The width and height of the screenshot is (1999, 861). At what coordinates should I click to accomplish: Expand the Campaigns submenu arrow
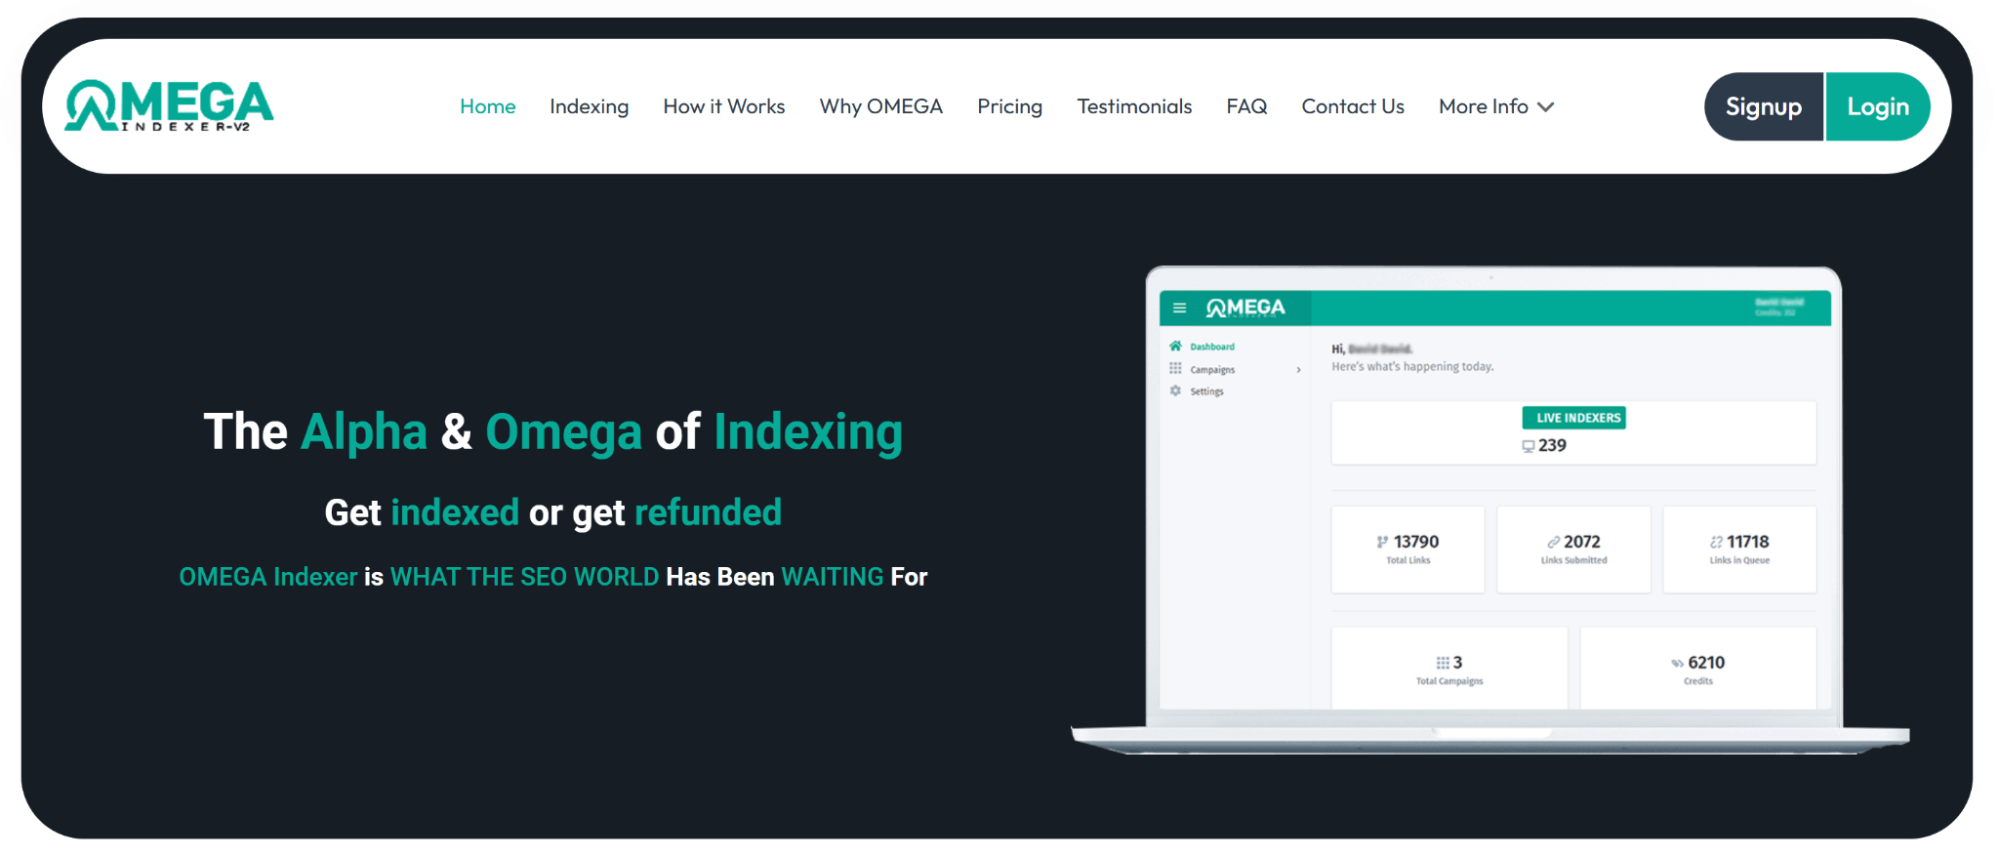coord(1298,370)
